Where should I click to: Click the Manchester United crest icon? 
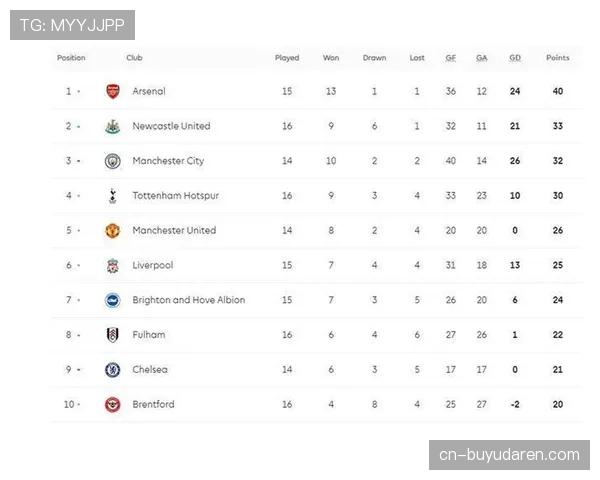coord(112,231)
